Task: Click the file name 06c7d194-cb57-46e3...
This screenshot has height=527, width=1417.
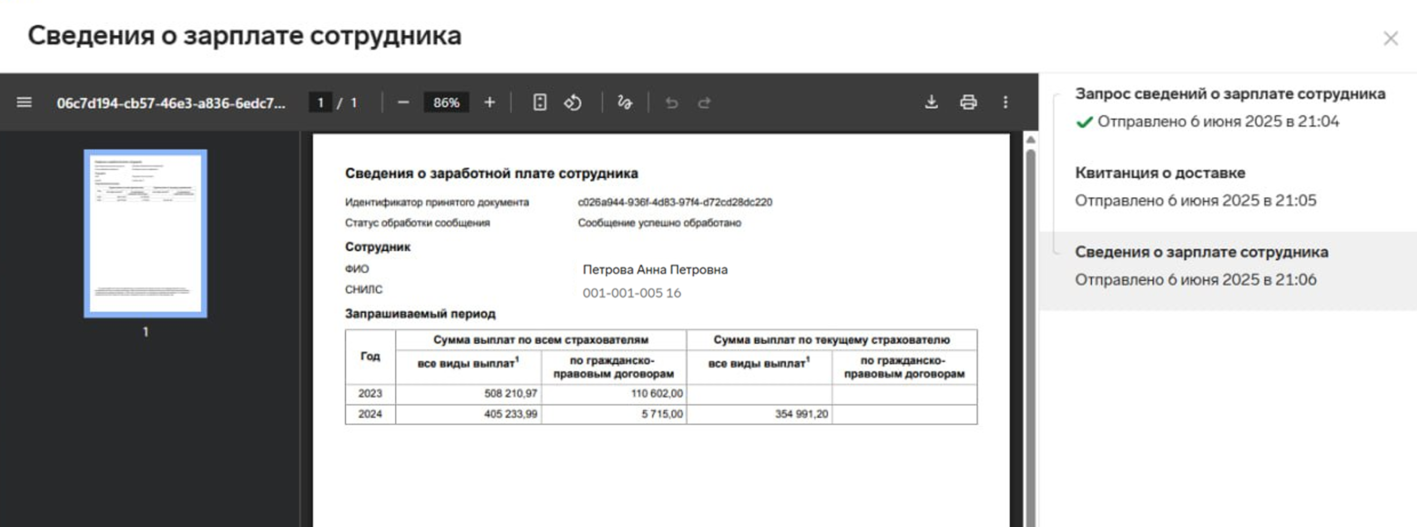Action: [x=171, y=103]
